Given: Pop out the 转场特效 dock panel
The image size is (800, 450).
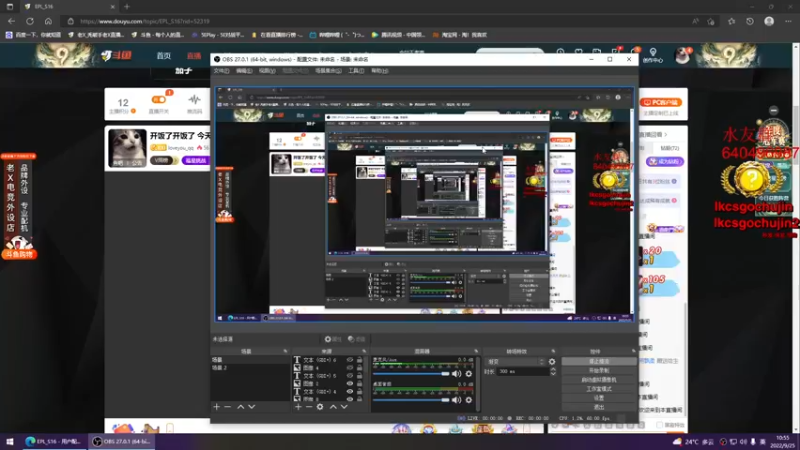Looking at the screenshot, I should (x=553, y=351).
